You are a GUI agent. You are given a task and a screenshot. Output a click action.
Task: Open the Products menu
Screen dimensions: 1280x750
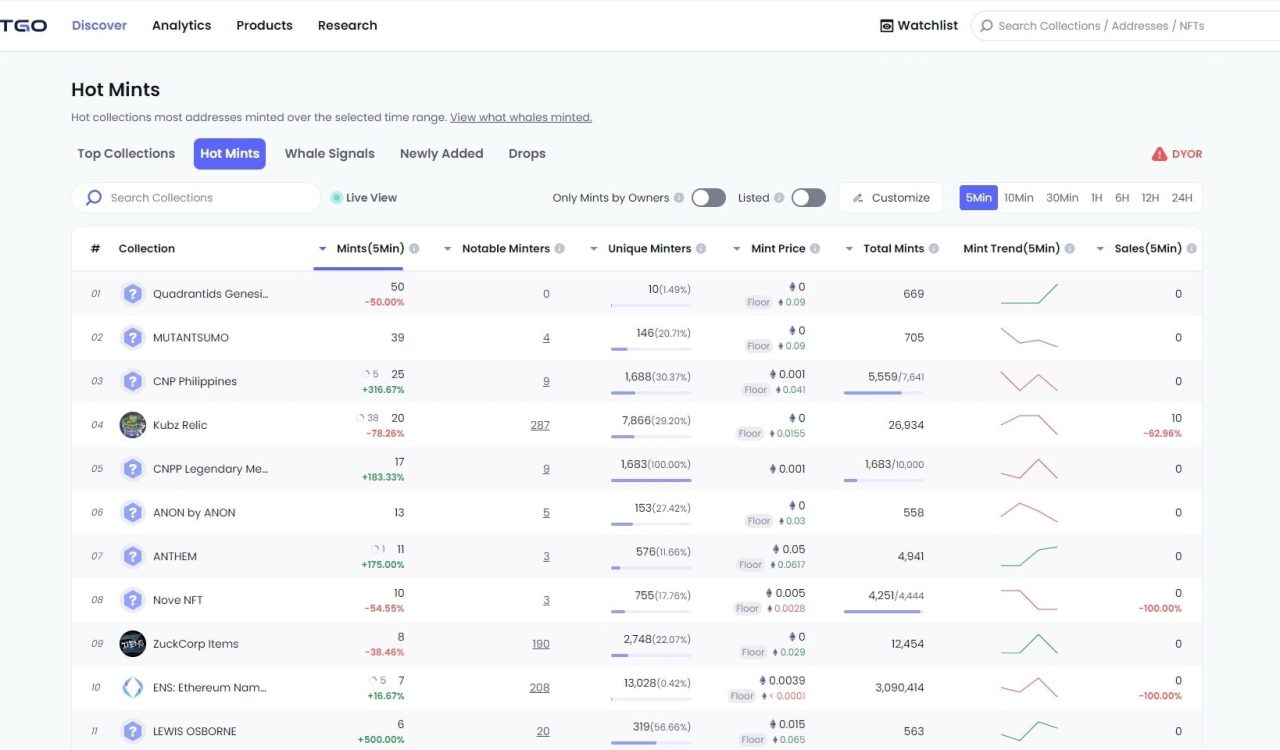[x=264, y=26]
